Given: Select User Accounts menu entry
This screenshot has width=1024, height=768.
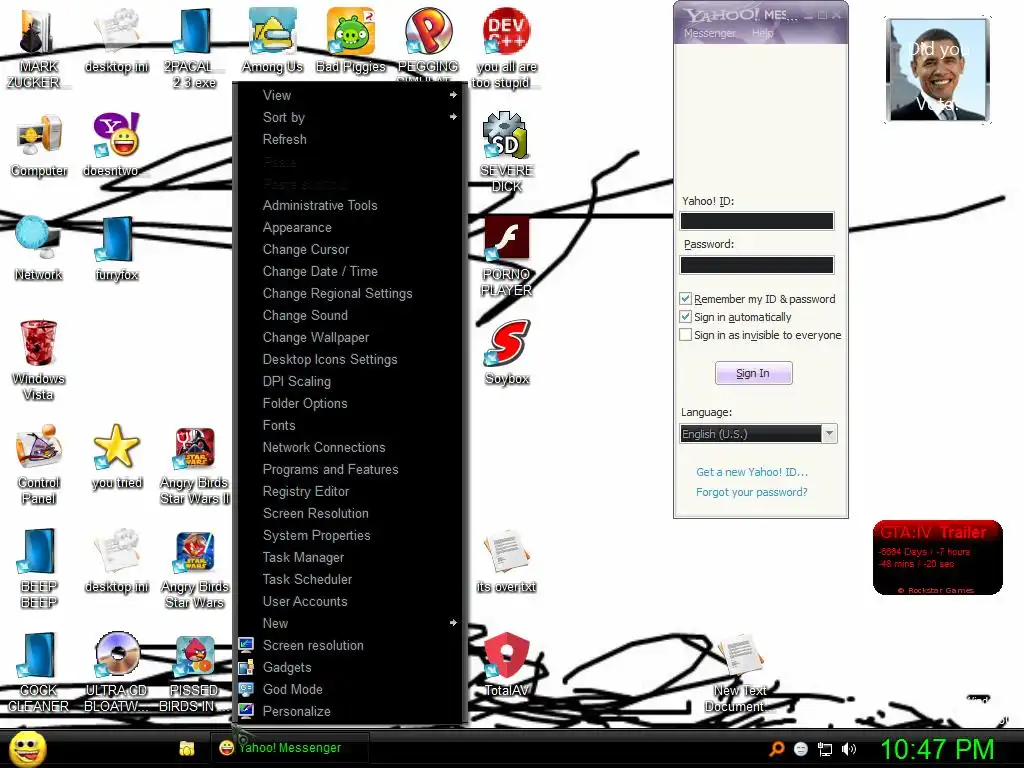Looking at the screenshot, I should point(351,601).
